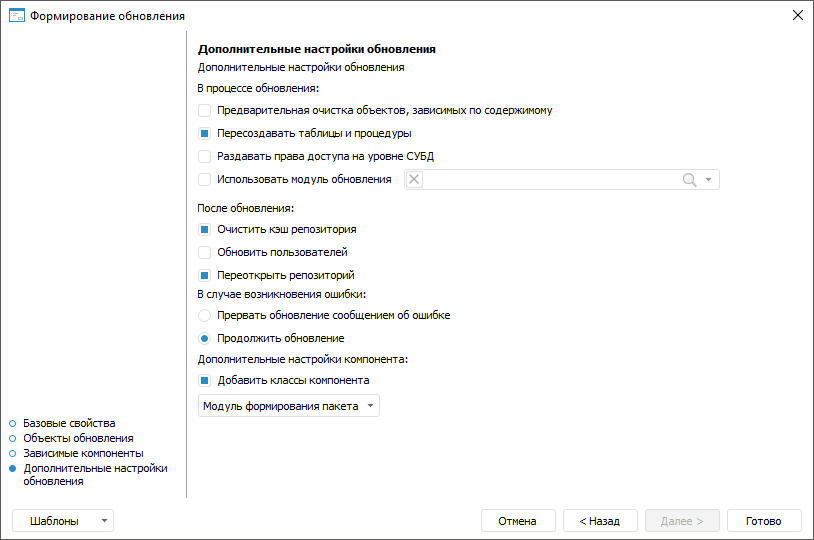Screen dimensions: 814x540
Task: Check 'Использовать модуль обновления' option
Action: [x=204, y=180]
